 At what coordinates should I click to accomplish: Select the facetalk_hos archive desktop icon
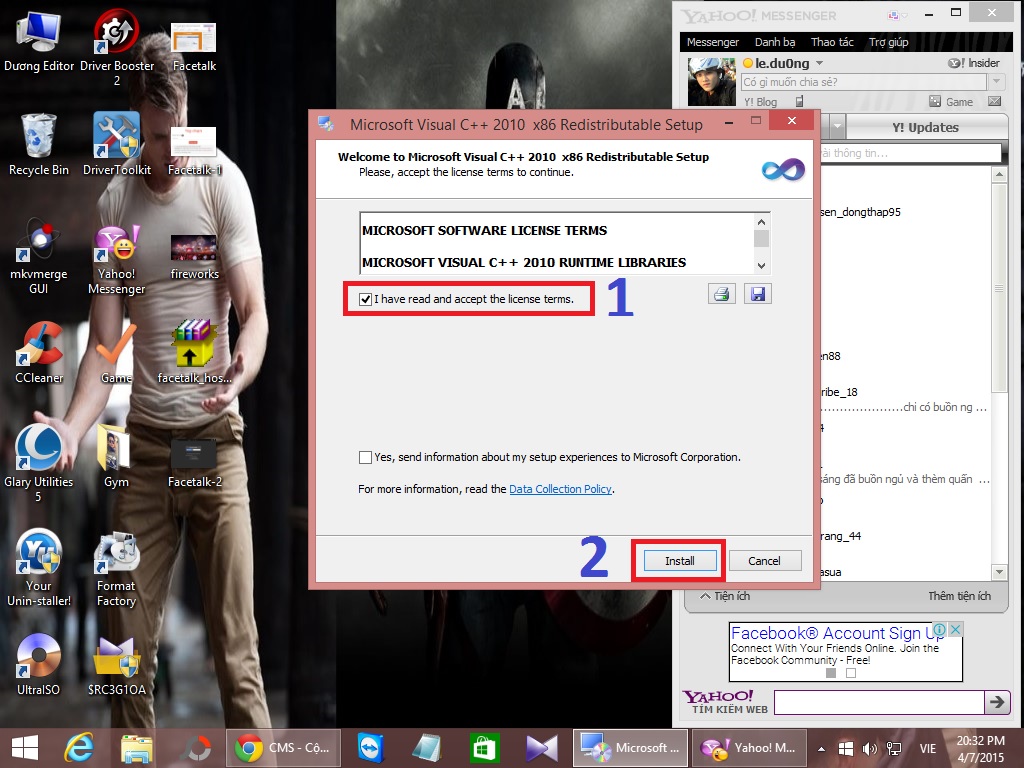195,353
